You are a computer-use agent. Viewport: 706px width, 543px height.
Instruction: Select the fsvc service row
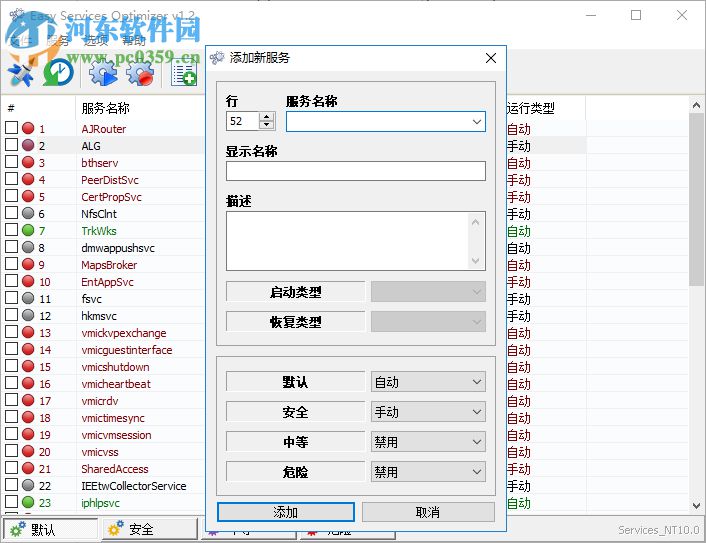[91, 299]
